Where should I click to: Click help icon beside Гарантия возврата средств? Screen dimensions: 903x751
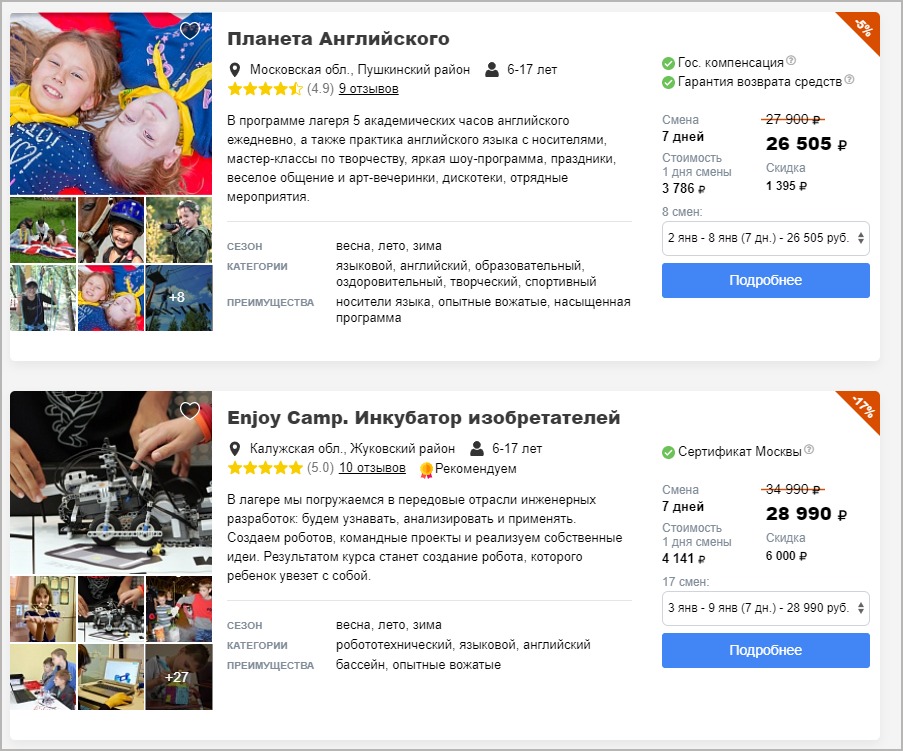[849, 79]
